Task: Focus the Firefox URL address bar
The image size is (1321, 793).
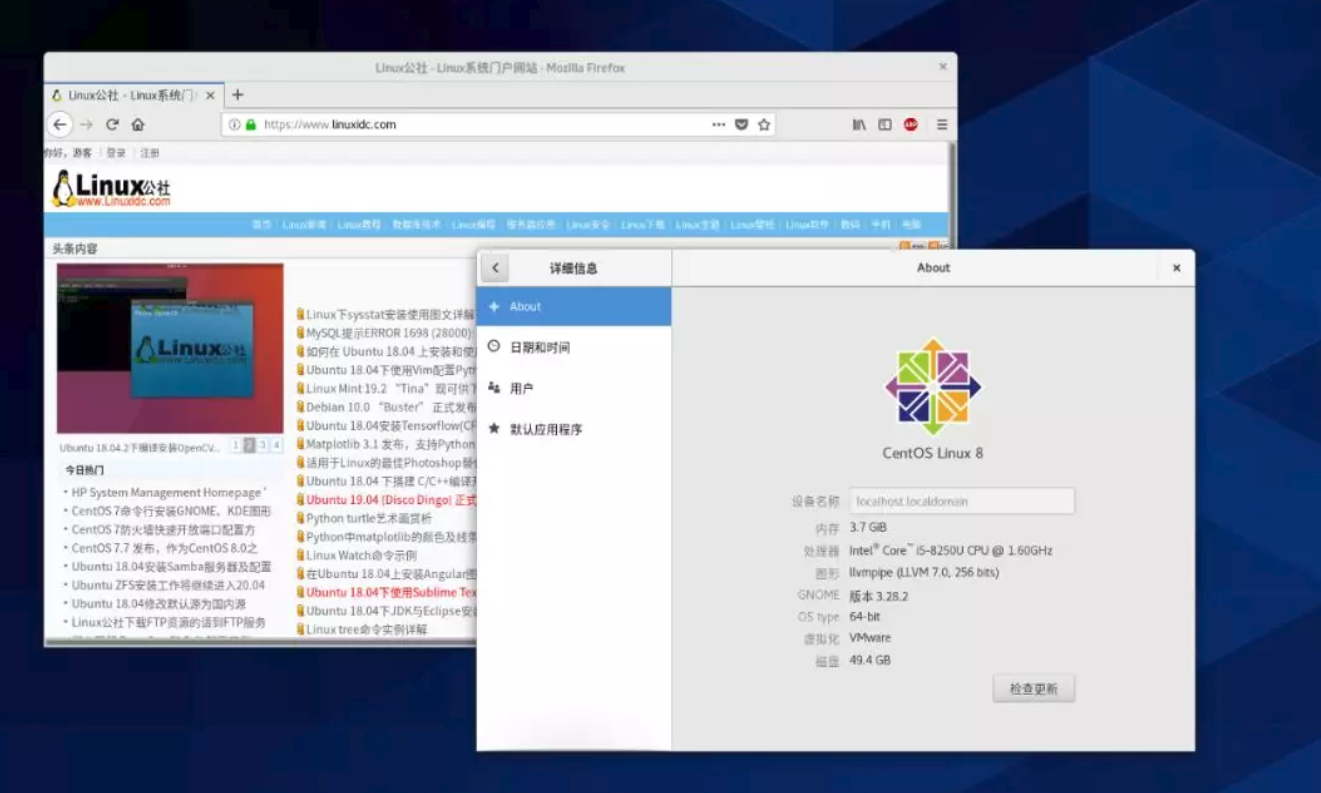Action: click(x=498, y=125)
